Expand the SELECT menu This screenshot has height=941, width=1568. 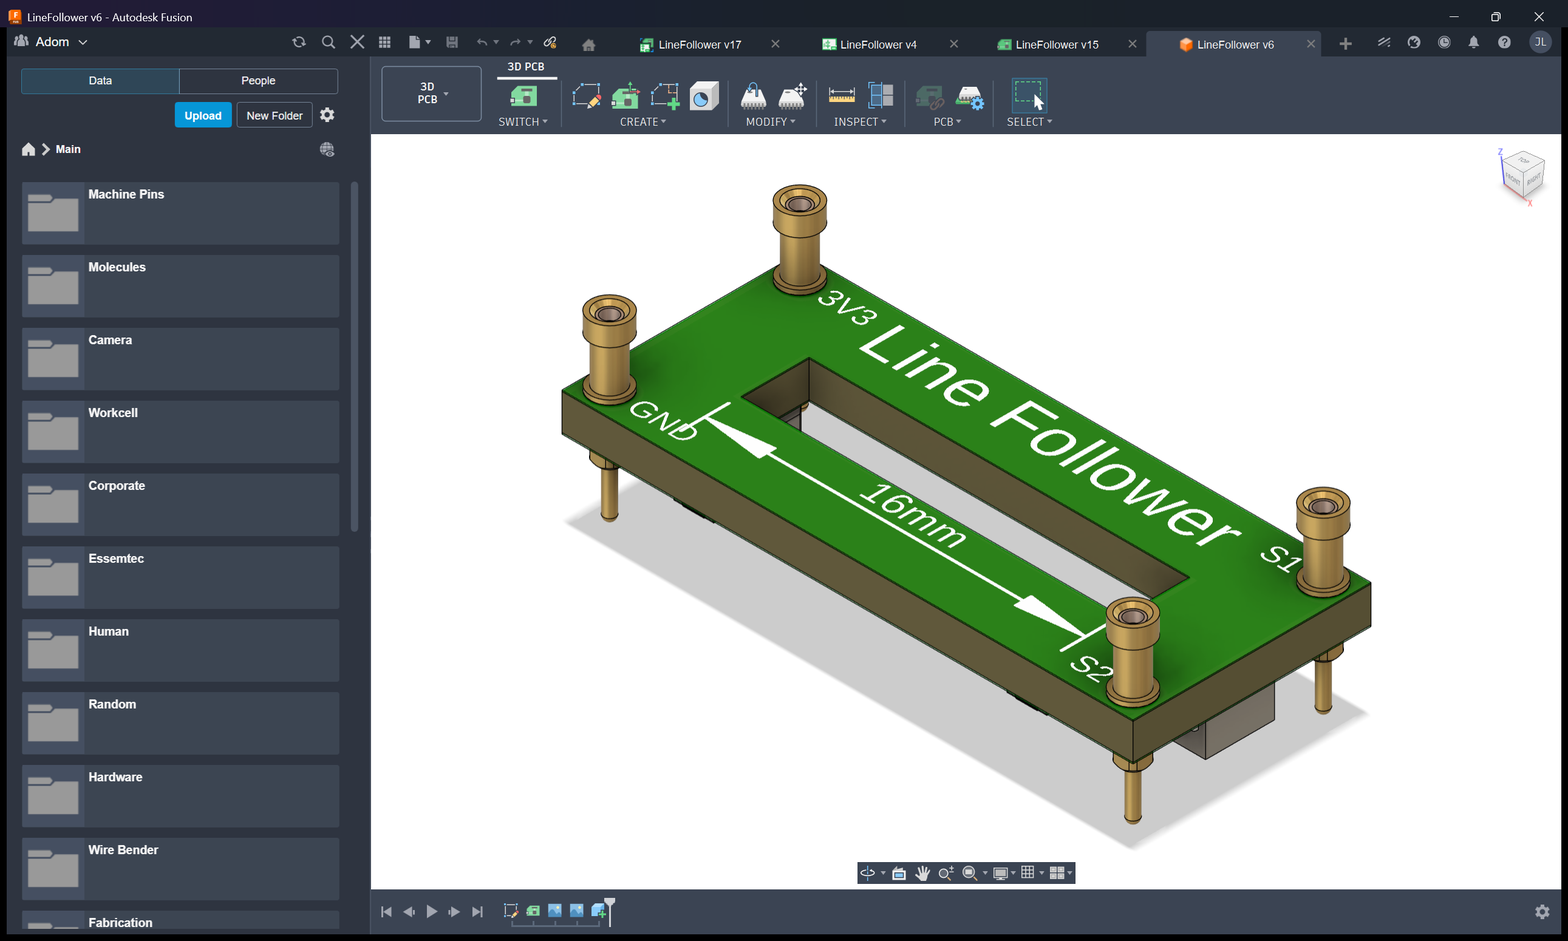1029,122
